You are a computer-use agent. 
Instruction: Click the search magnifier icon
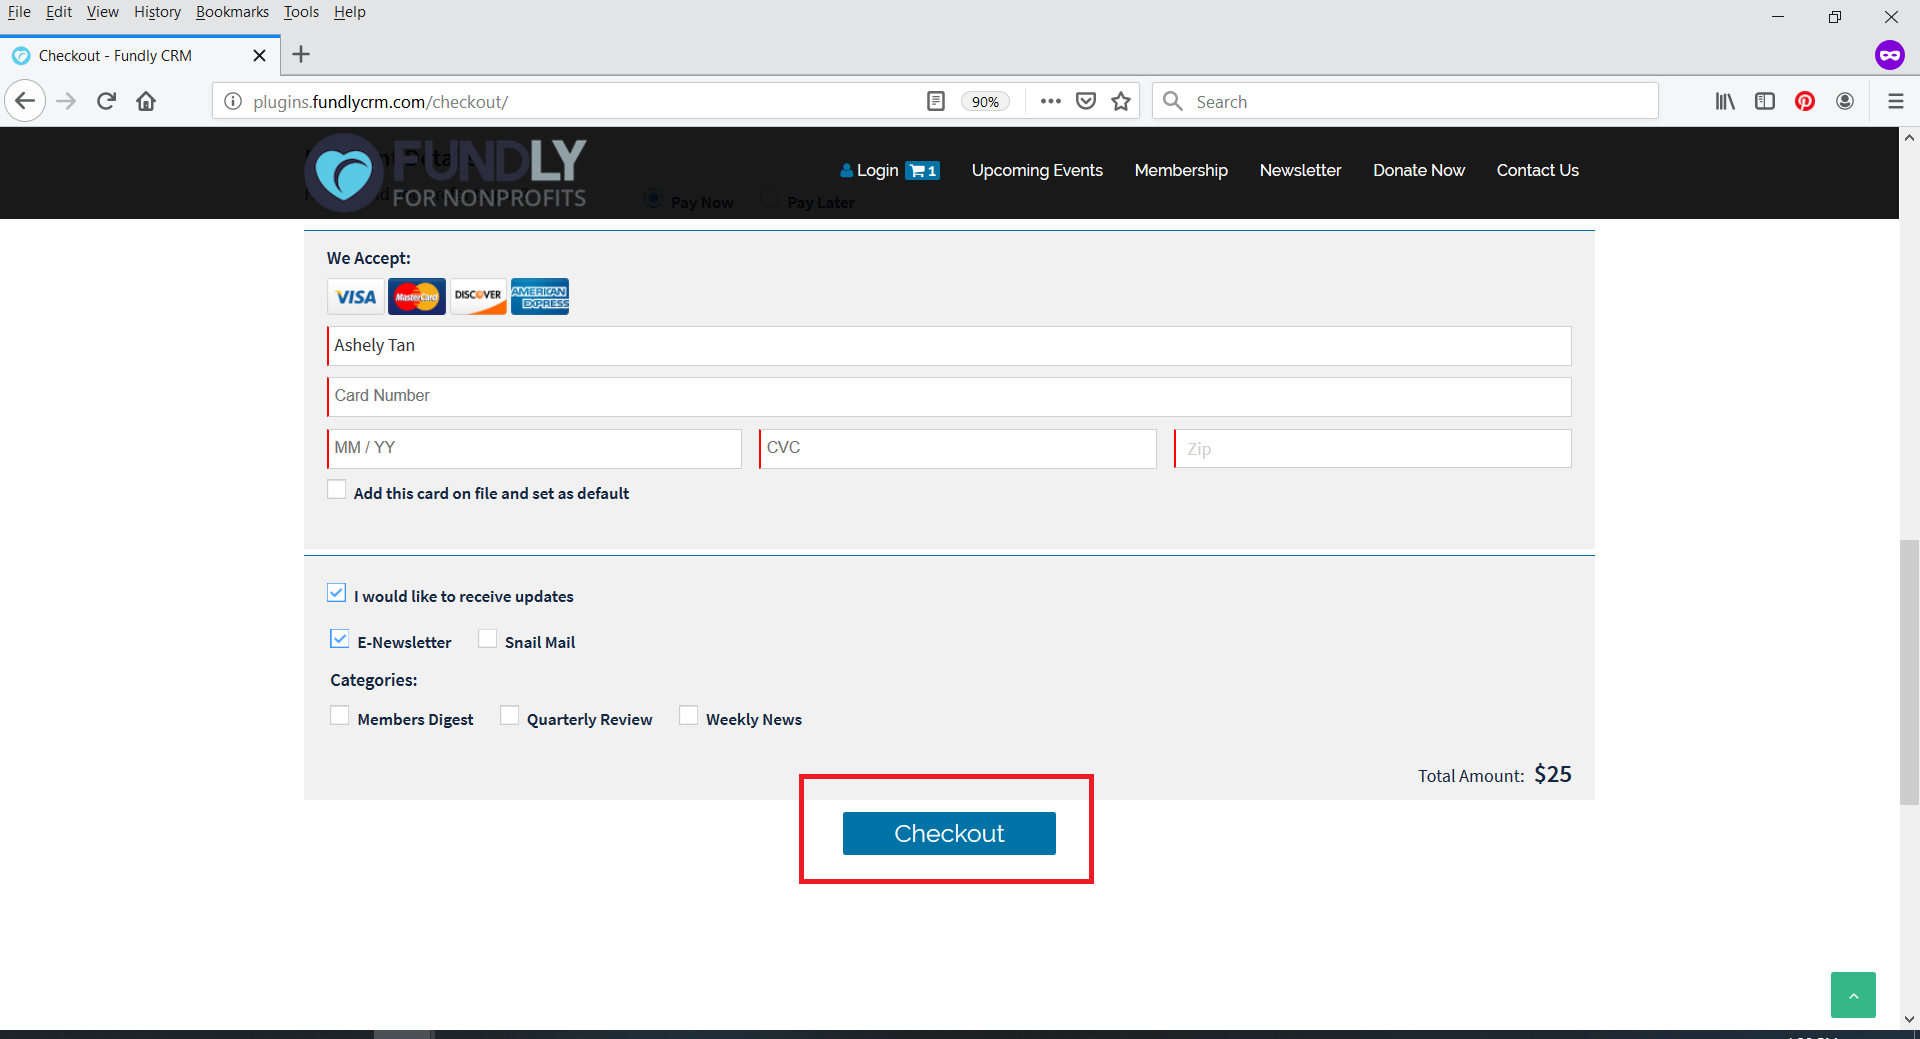1173,101
